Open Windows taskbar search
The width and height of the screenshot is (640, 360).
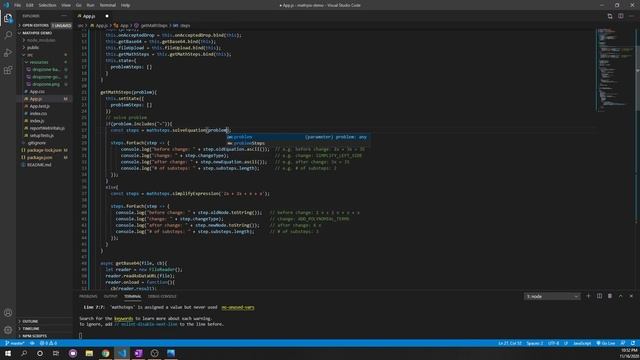point(24,353)
